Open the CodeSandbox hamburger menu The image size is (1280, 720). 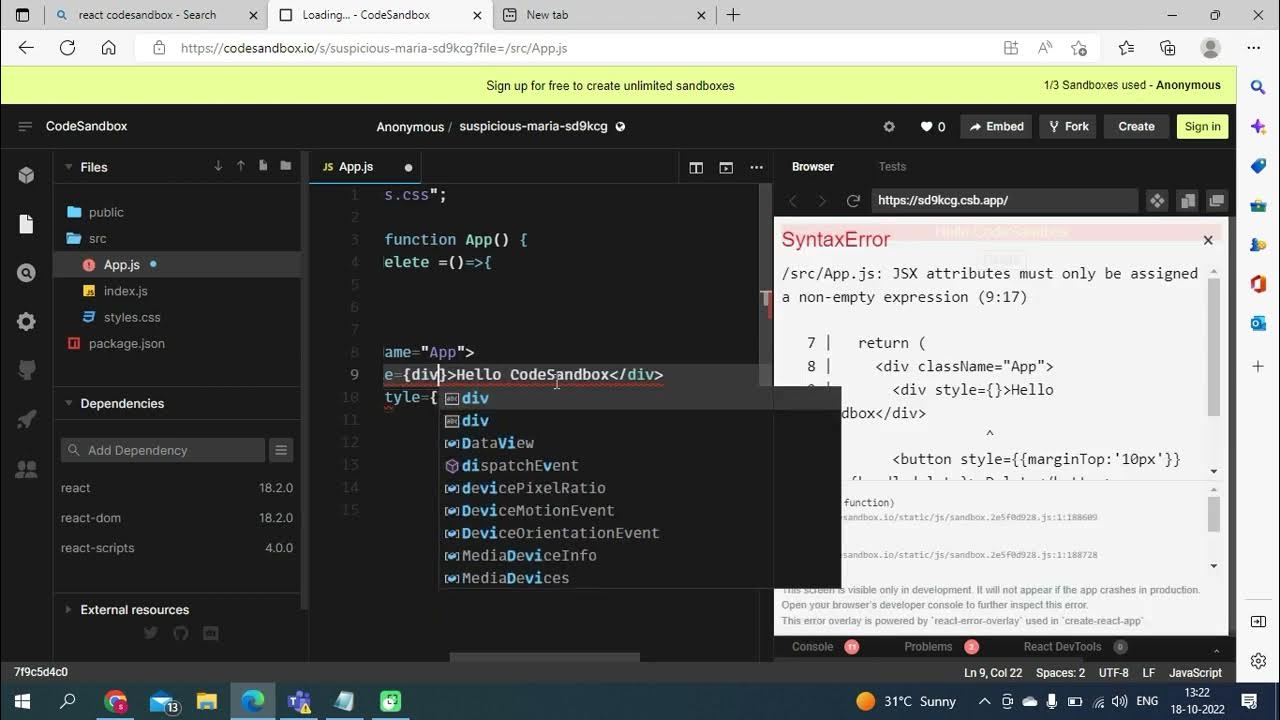coord(25,126)
